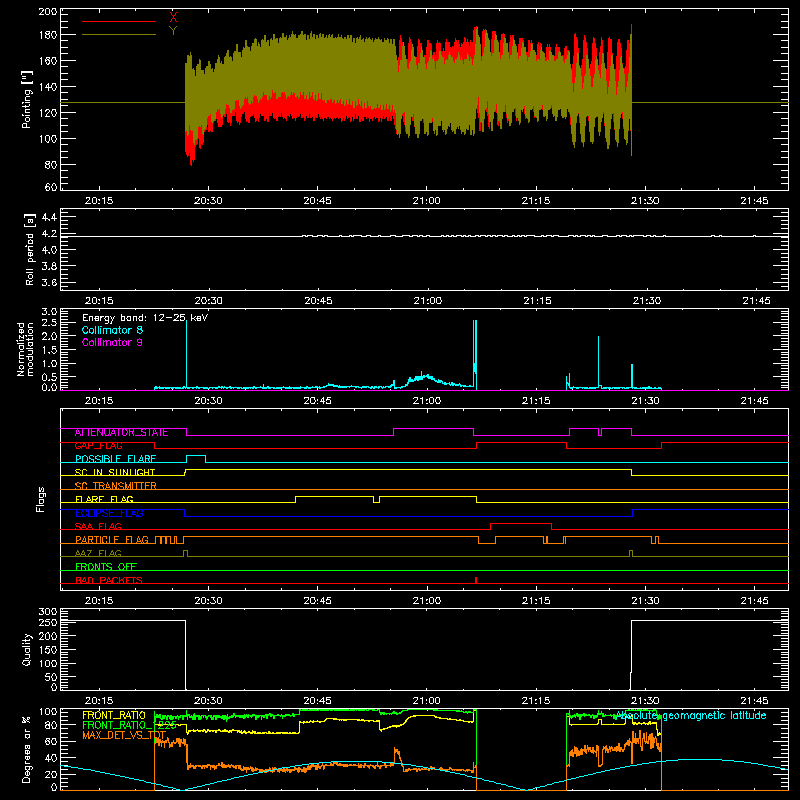Click the MAX_DET_VS_TOT legend label
This screenshot has height=800, width=800.
coord(124,735)
